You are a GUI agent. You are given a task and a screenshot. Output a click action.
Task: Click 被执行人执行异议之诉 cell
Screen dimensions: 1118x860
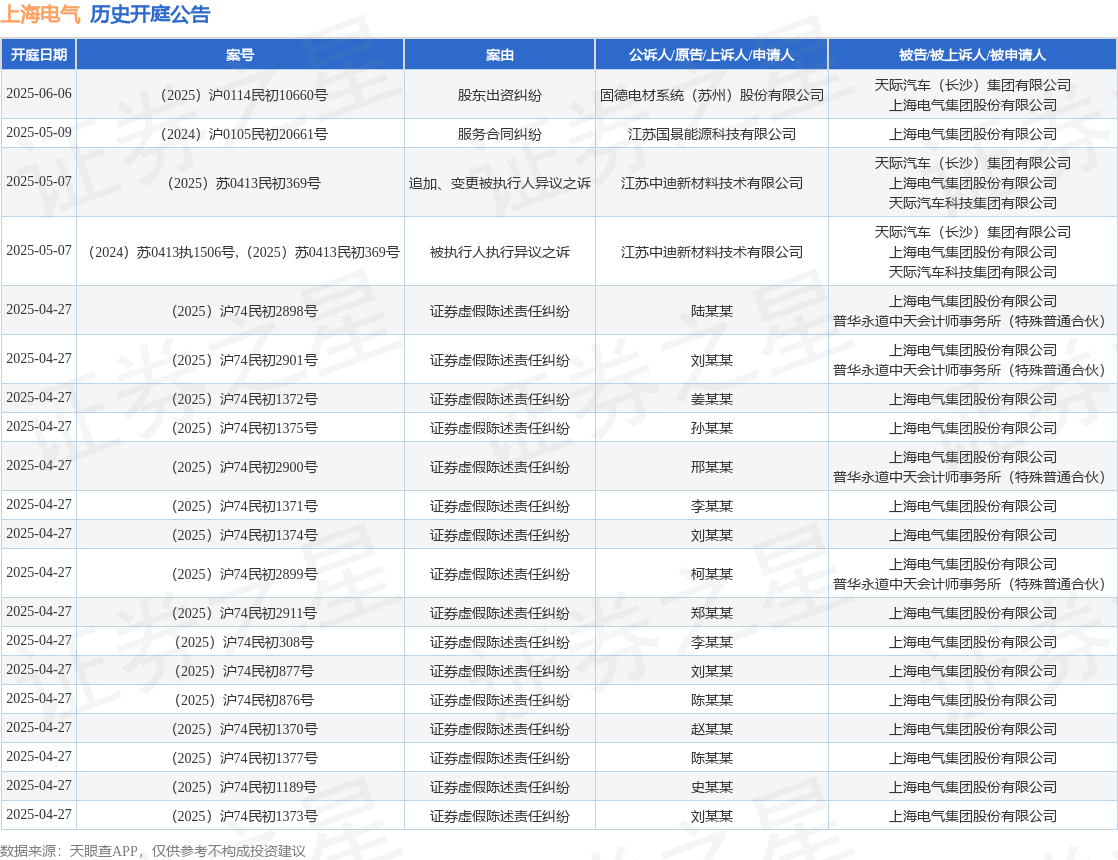click(500, 252)
